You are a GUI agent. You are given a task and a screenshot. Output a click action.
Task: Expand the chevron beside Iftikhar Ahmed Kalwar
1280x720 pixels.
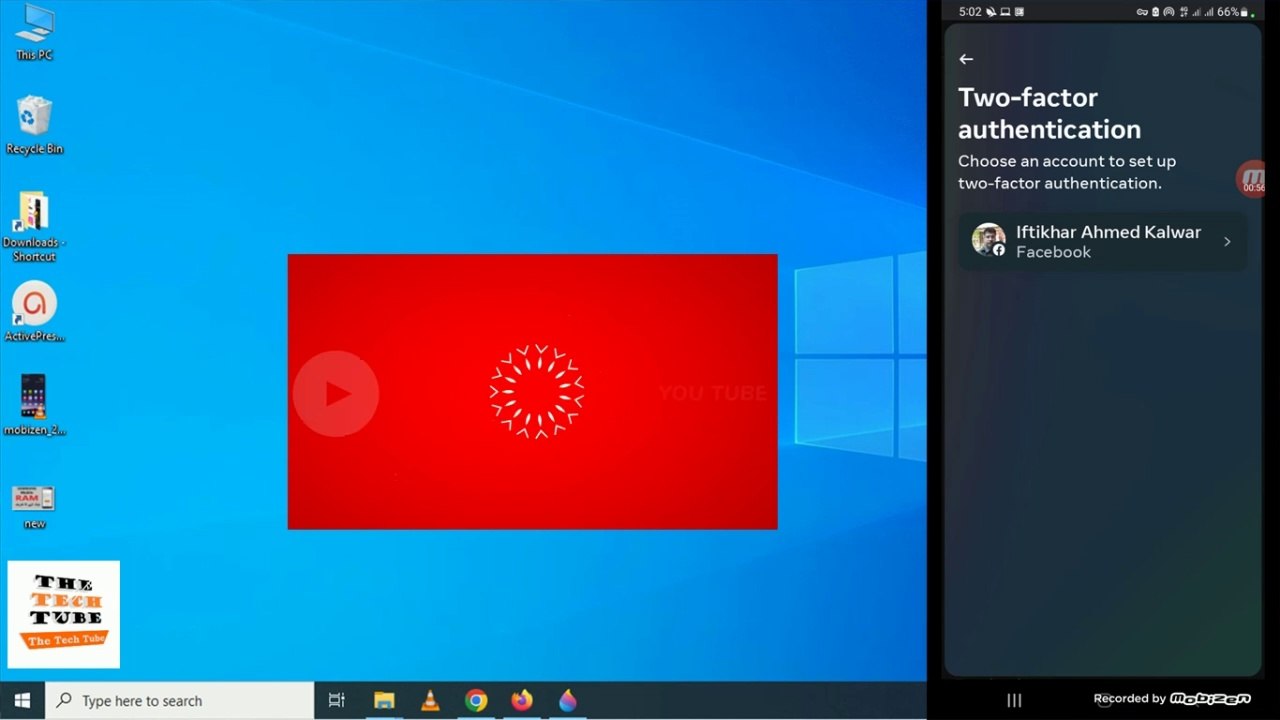[1227, 241]
